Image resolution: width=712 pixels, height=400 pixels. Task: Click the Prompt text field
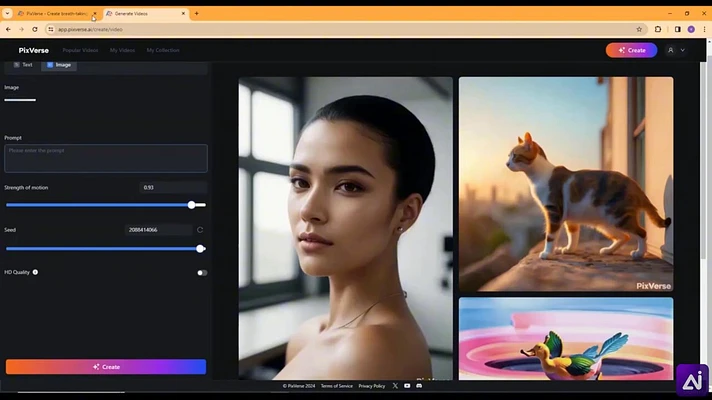106,158
